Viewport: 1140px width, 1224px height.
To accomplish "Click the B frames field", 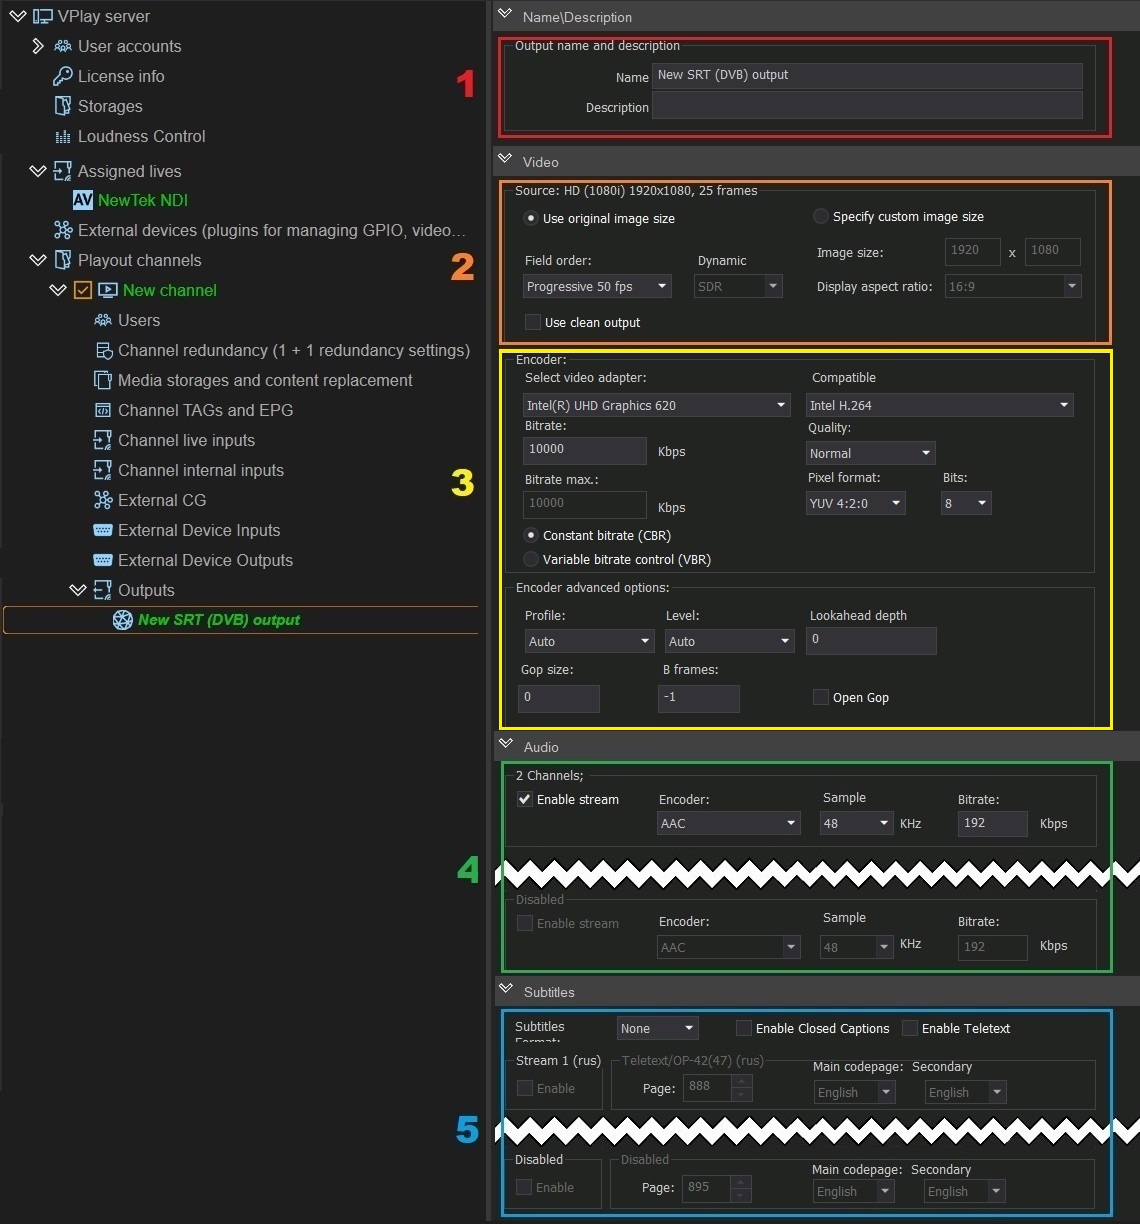I will (x=699, y=698).
